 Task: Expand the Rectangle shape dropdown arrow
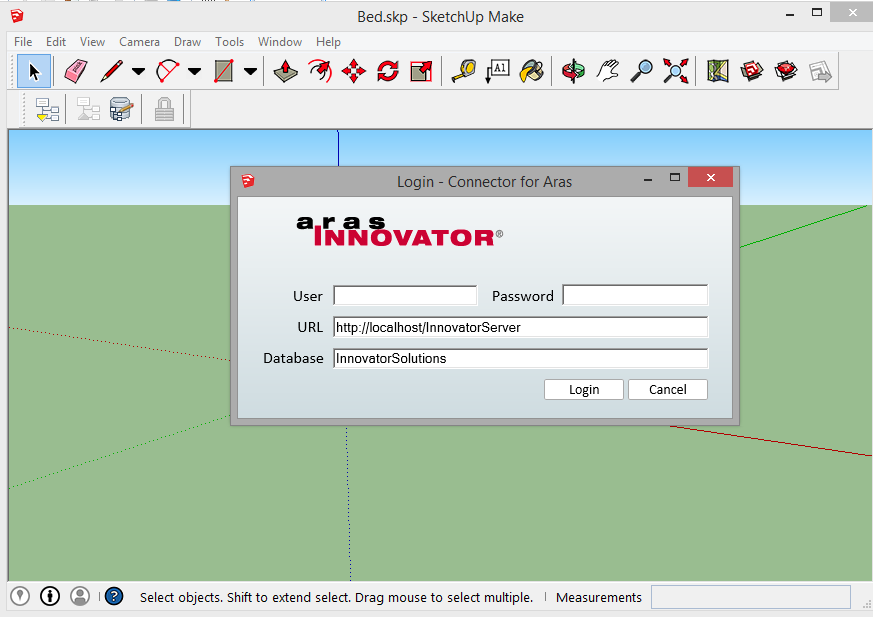[x=250, y=71]
